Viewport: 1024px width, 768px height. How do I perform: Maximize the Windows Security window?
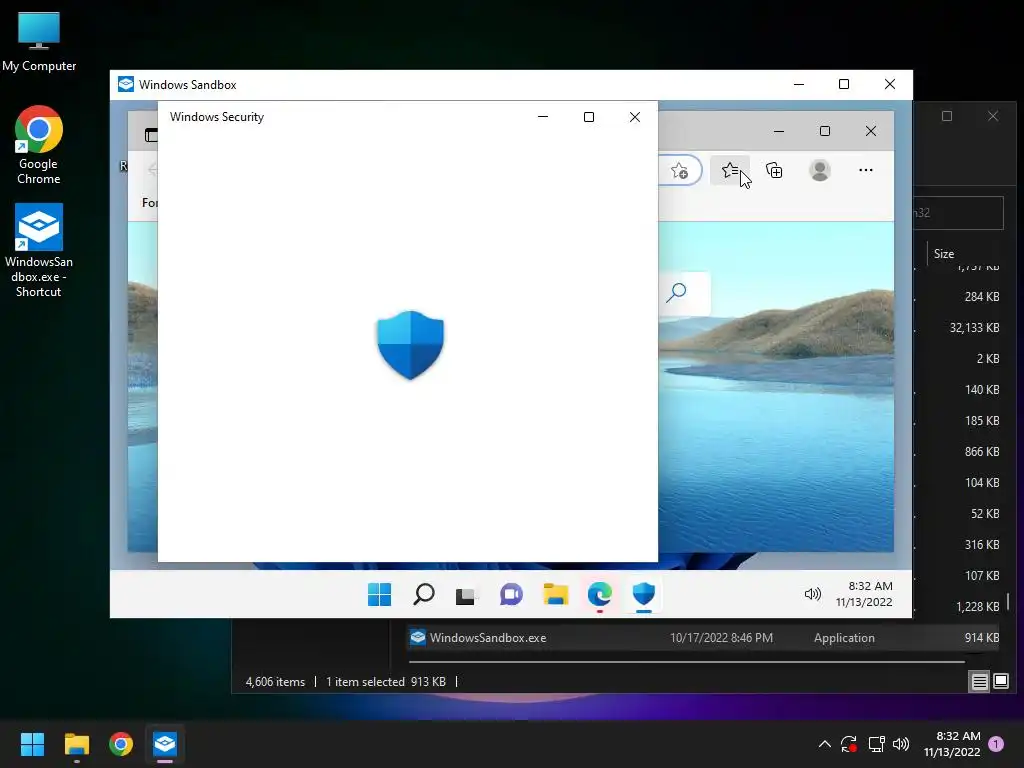(x=588, y=117)
